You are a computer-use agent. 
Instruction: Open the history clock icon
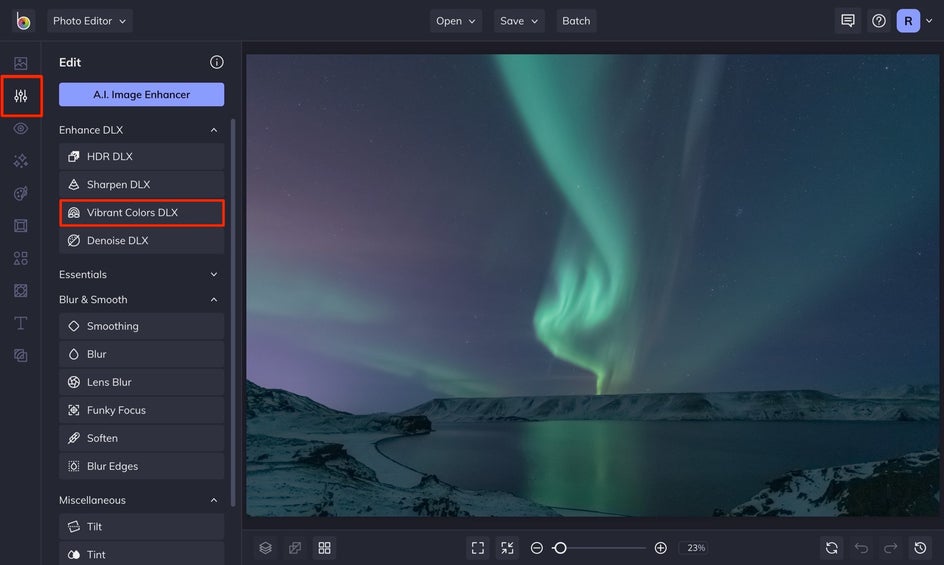pyautogui.click(x=920, y=548)
